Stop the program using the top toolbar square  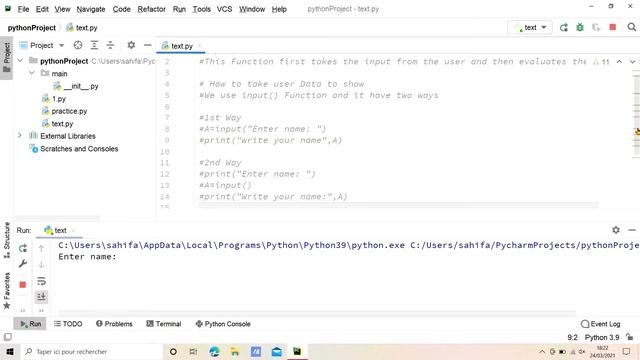coord(612,27)
